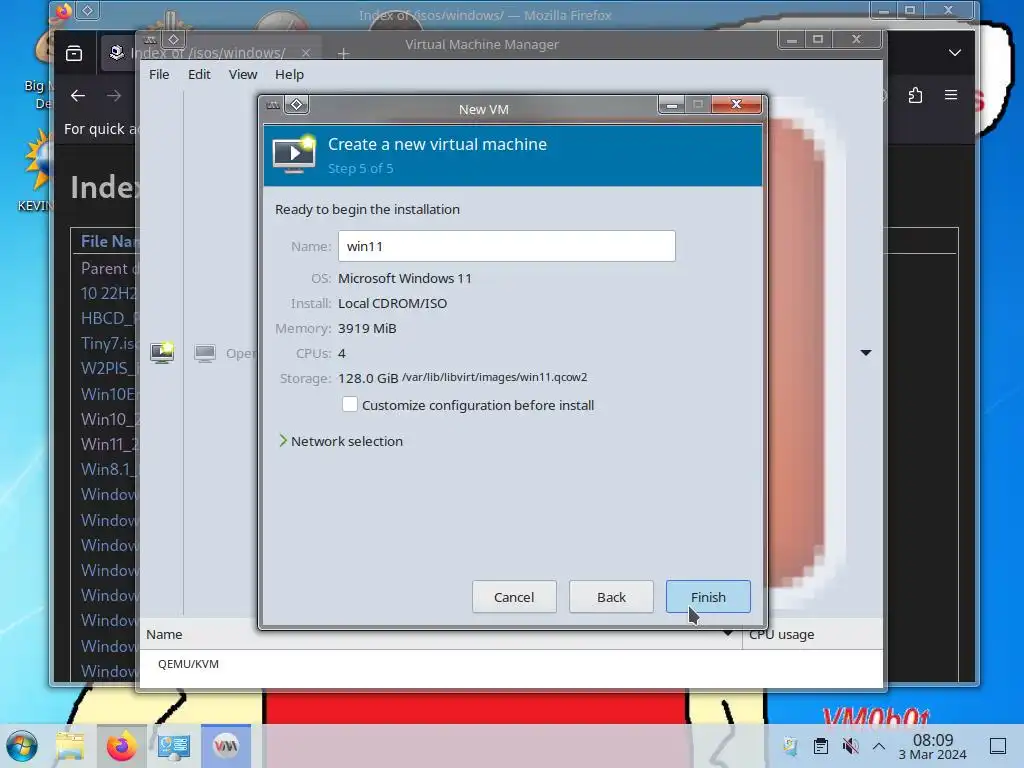
Task: Open the KEVIN desktop icon
Action: (37, 170)
